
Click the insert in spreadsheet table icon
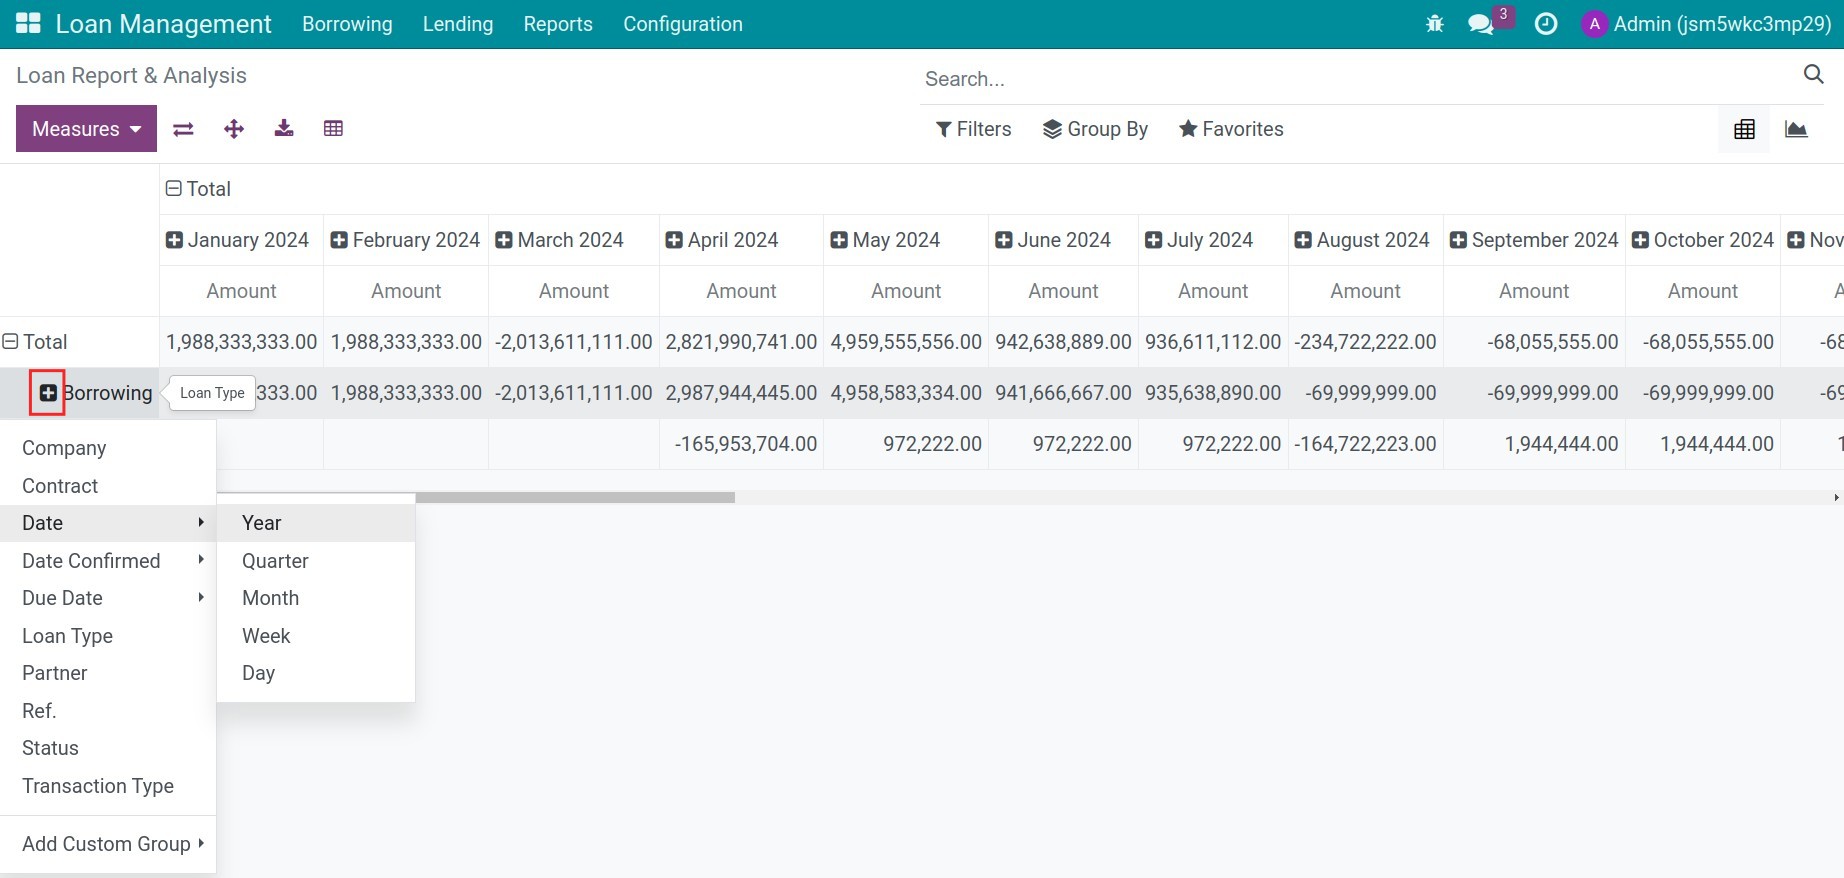point(333,128)
